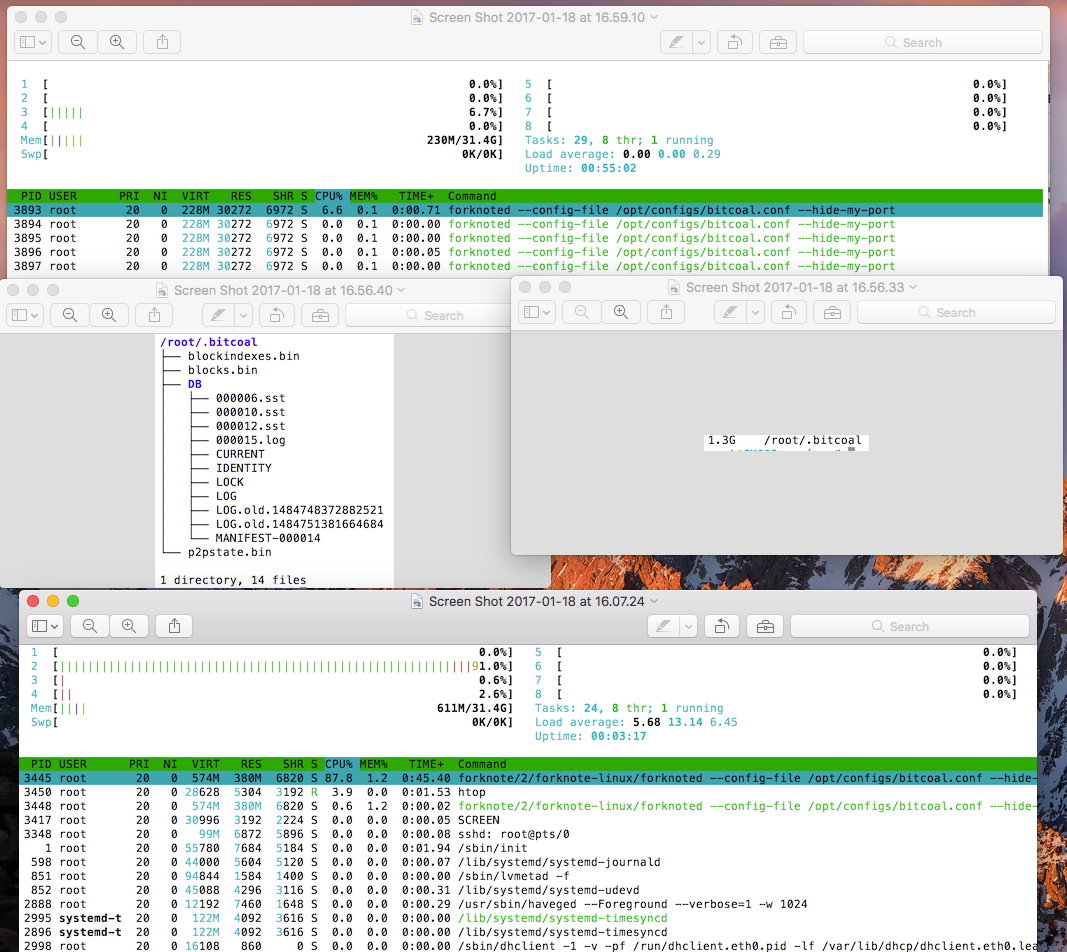This screenshot has width=1067, height=952.
Task: Rotate image in the 16.59.10 window
Action: point(735,42)
